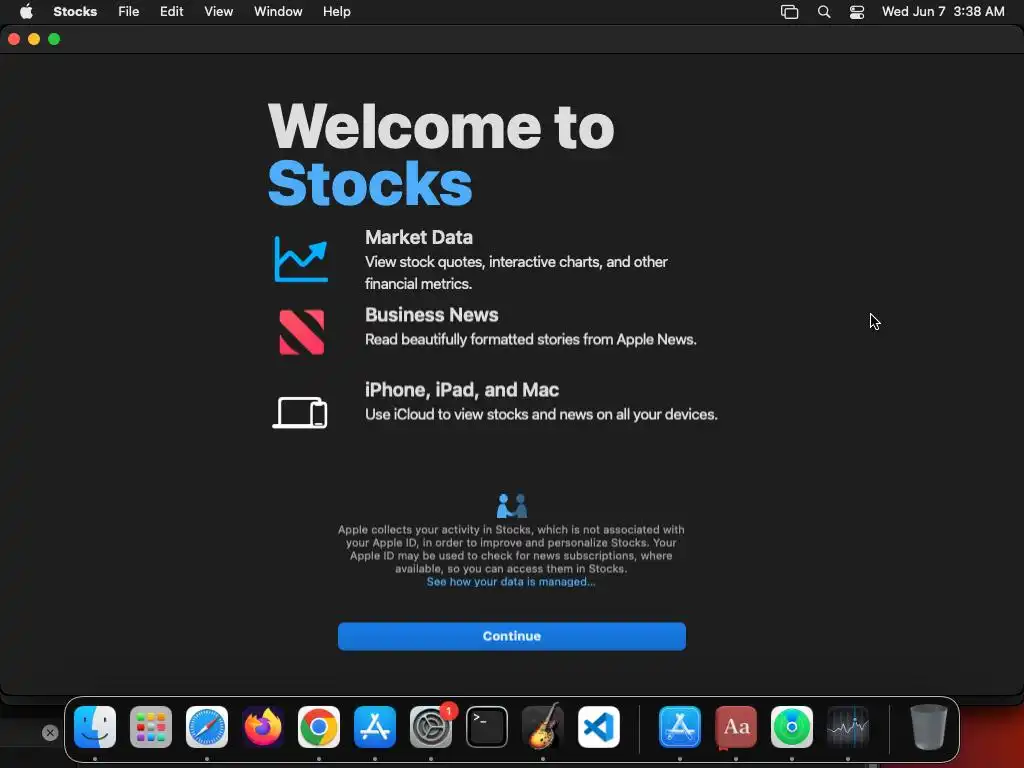This screenshot has width=1024, height=768.
Task: Open App Store icon next to Dictionary
Action: (x=680, y=727)
